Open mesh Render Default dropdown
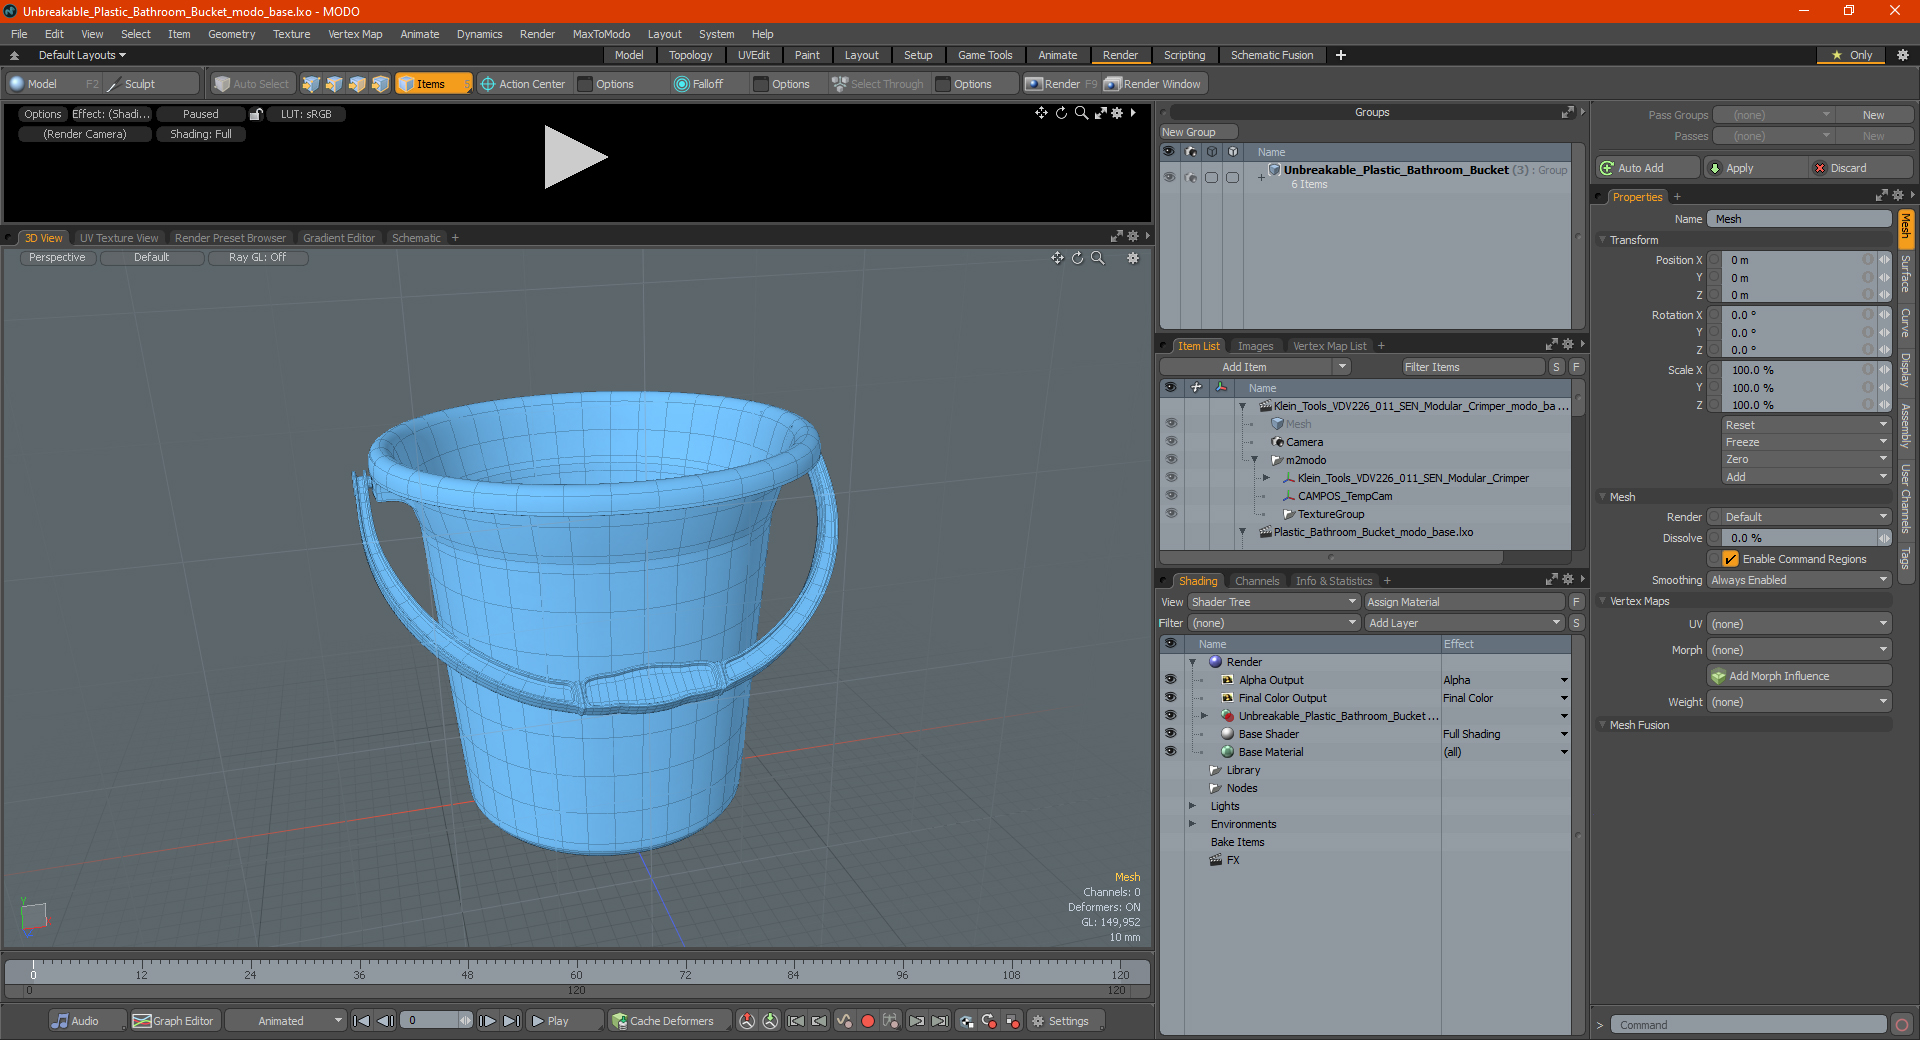 coord(1799,517)
